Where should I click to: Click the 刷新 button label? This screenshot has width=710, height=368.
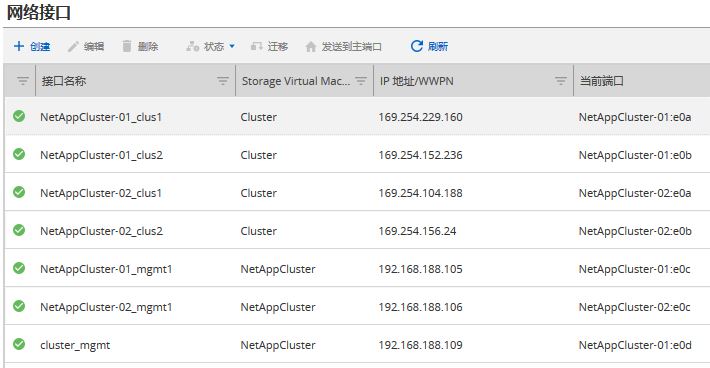[438, 47]
